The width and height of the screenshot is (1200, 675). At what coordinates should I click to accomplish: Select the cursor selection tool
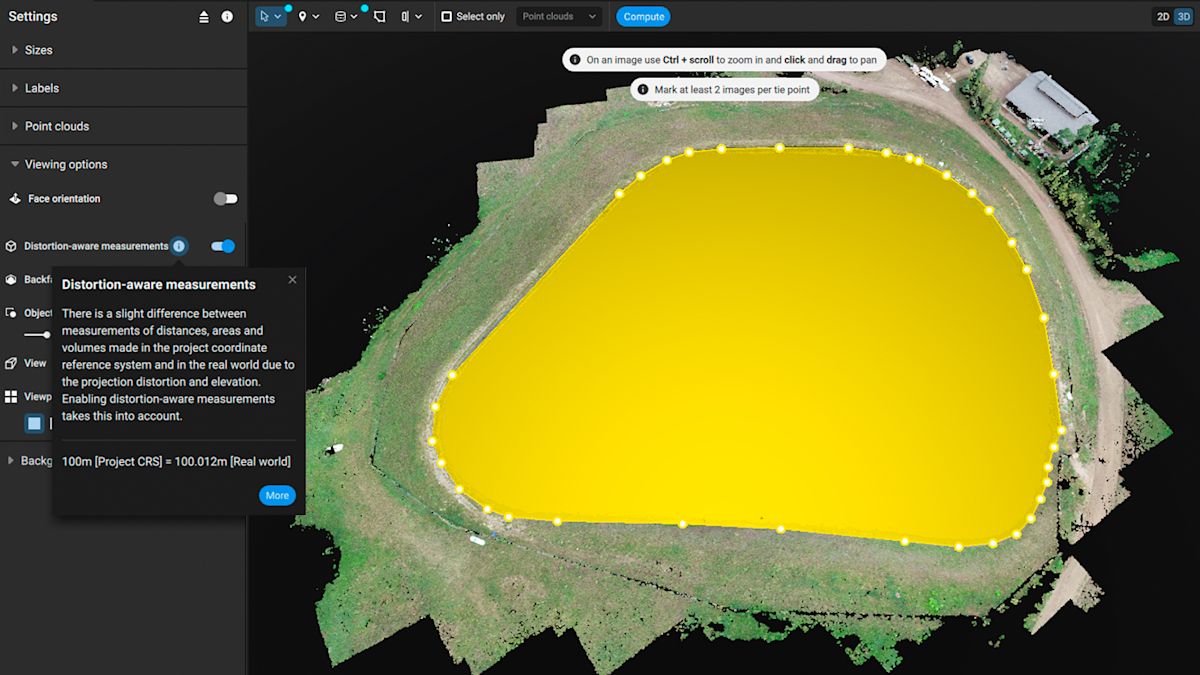click(x=265, y=16)
